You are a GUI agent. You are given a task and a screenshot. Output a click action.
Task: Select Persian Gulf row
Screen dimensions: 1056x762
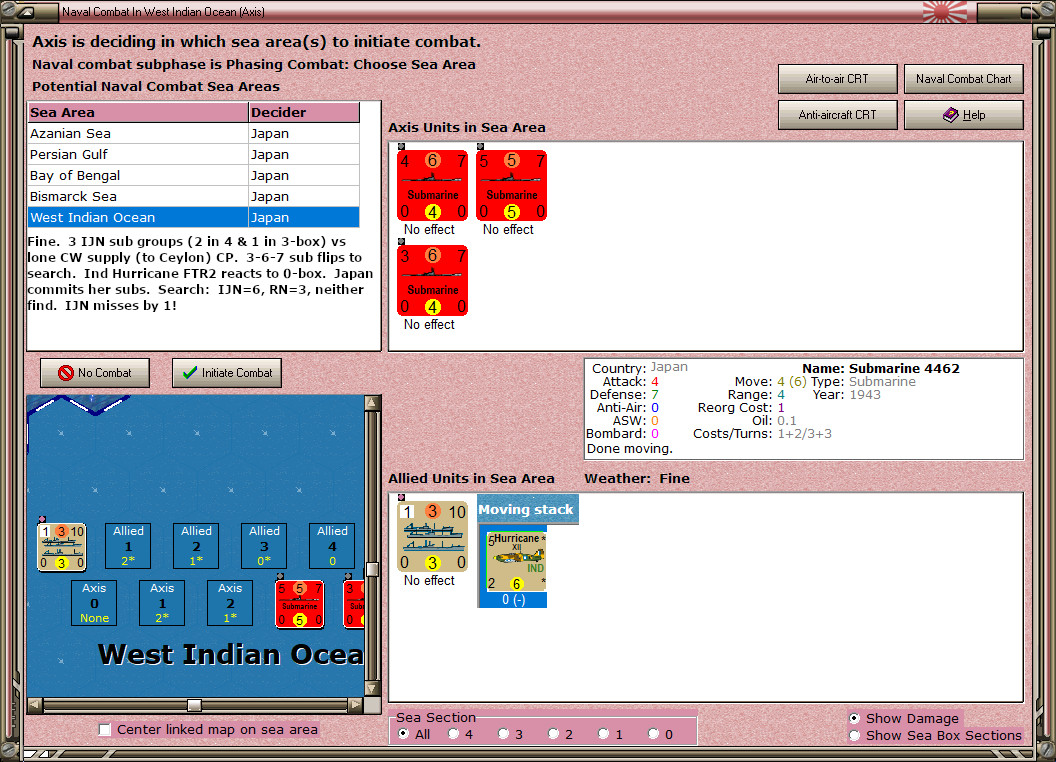tap(193, 154)
